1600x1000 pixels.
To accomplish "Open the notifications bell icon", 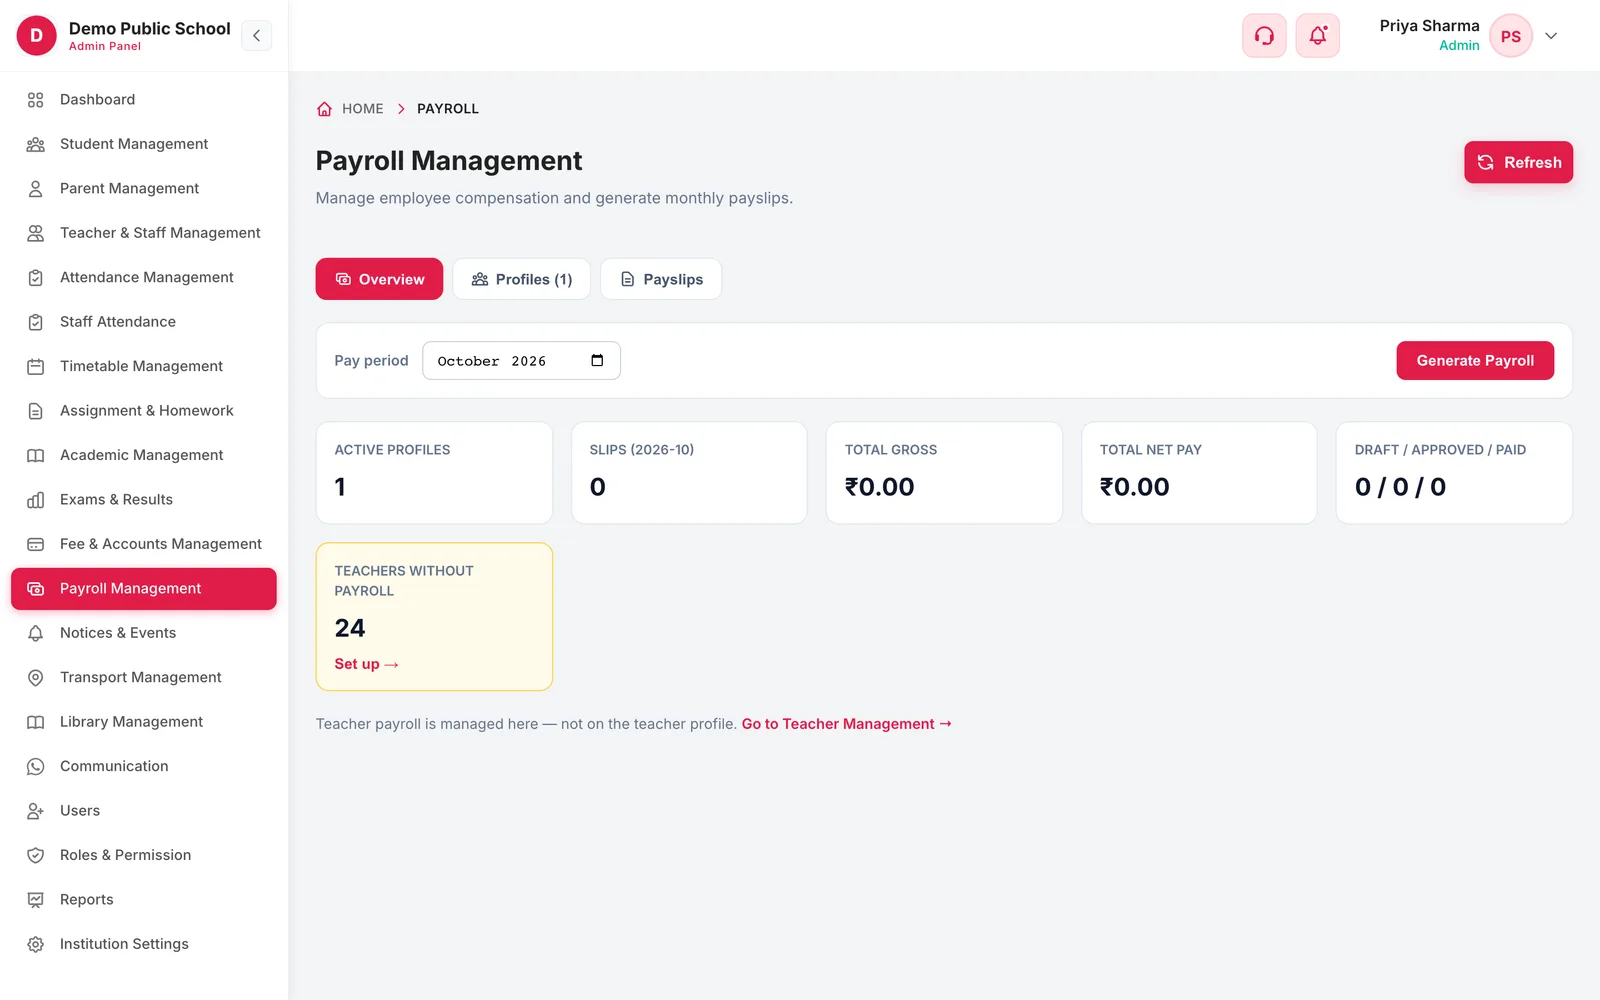I will 1318,36.
